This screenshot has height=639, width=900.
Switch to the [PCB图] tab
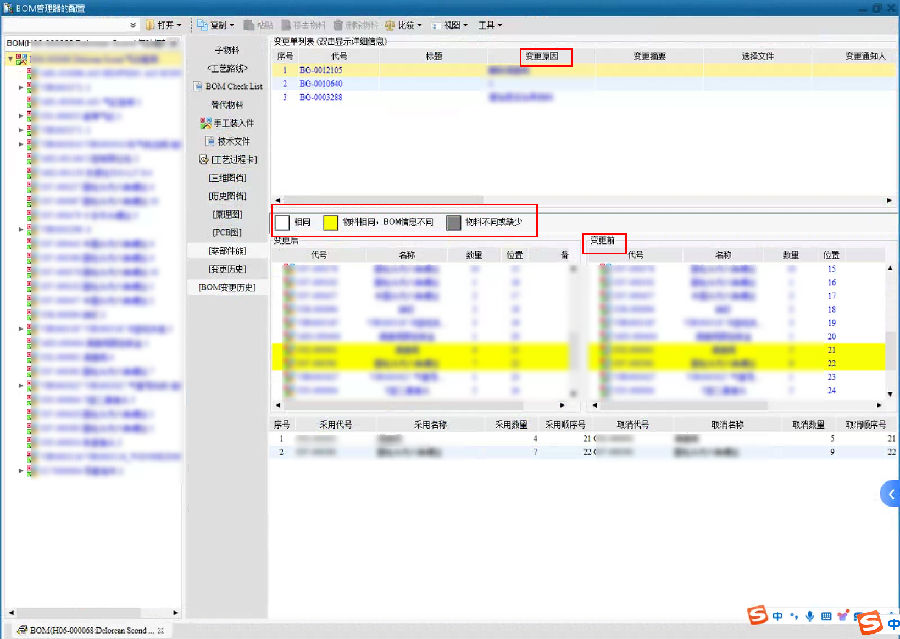click(x=227, y=232)
